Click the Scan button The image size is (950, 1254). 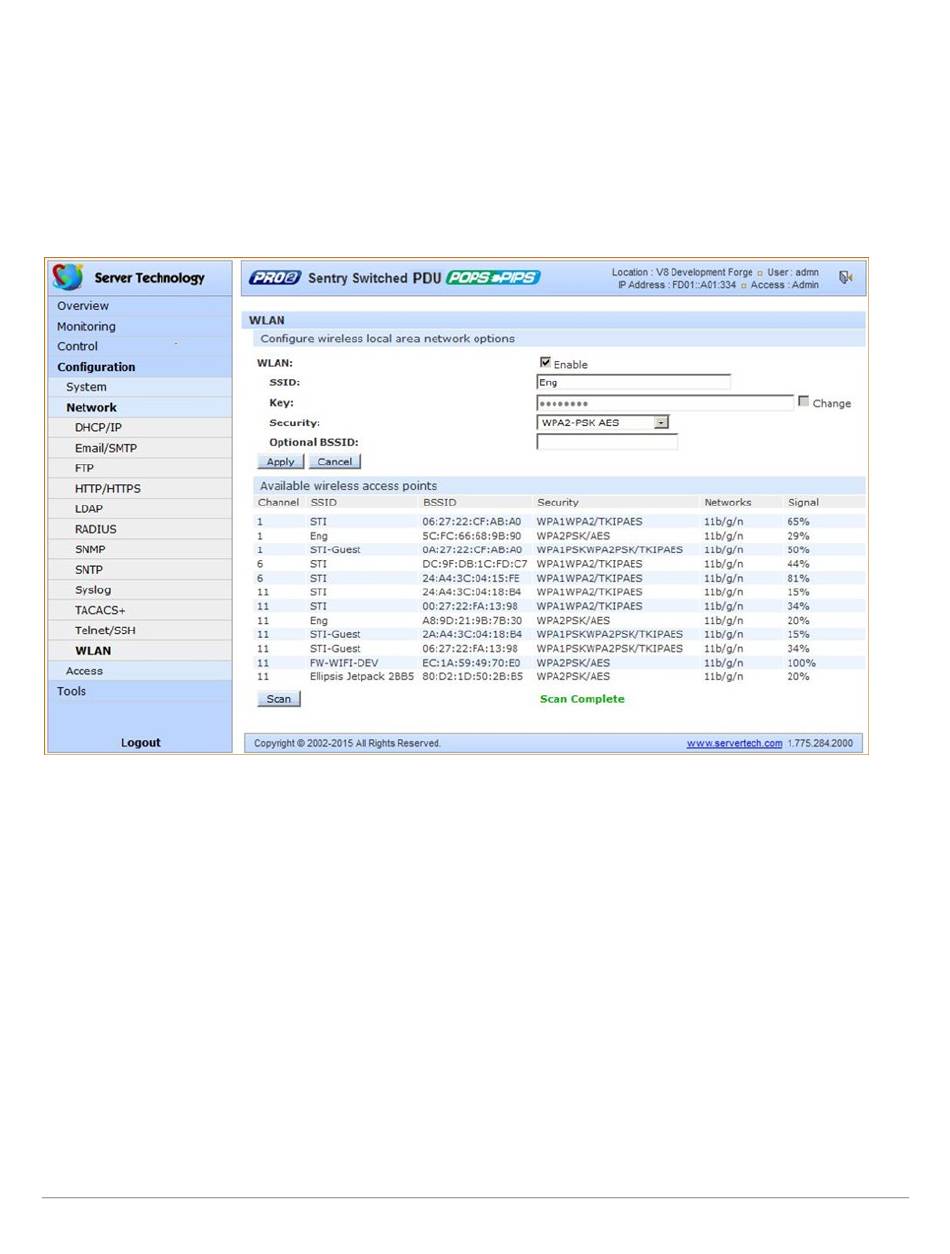[x=279, y=699]
